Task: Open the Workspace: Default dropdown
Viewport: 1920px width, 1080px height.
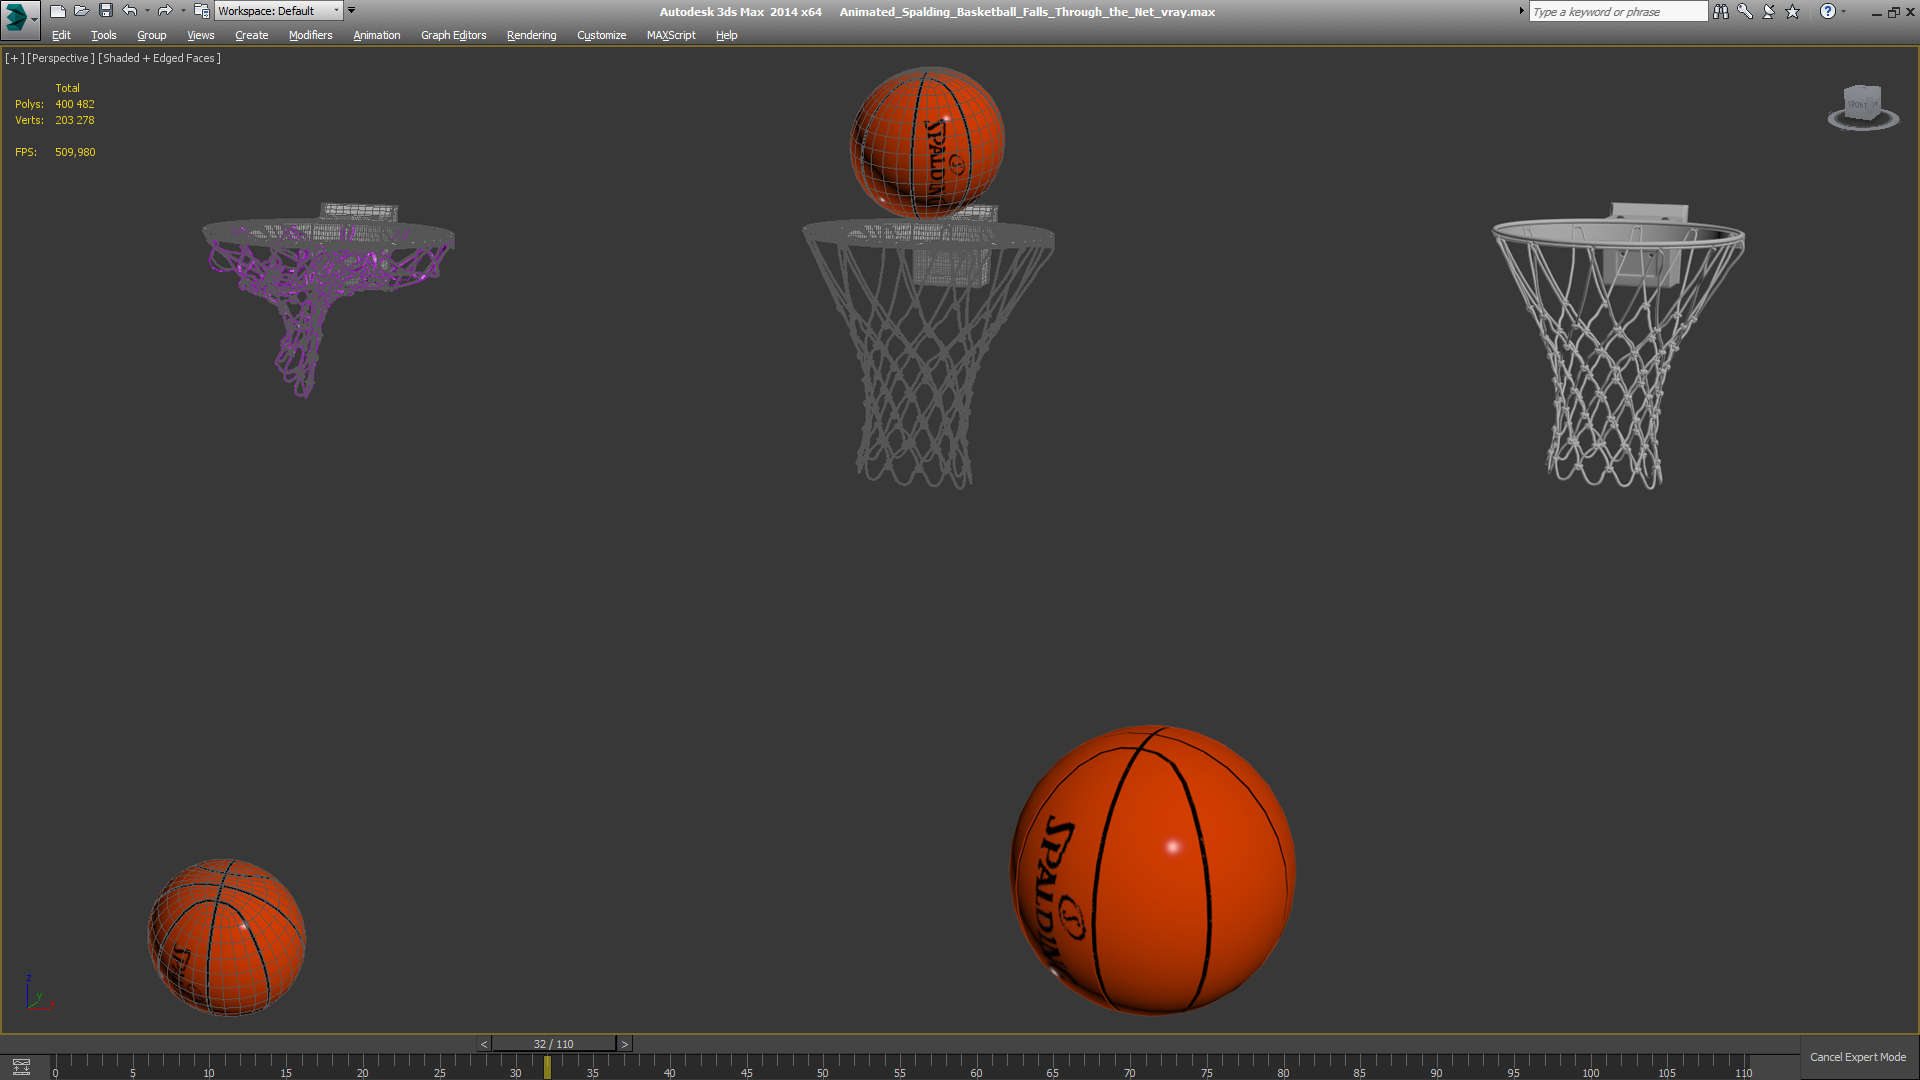Action: [x=279, y=11]
